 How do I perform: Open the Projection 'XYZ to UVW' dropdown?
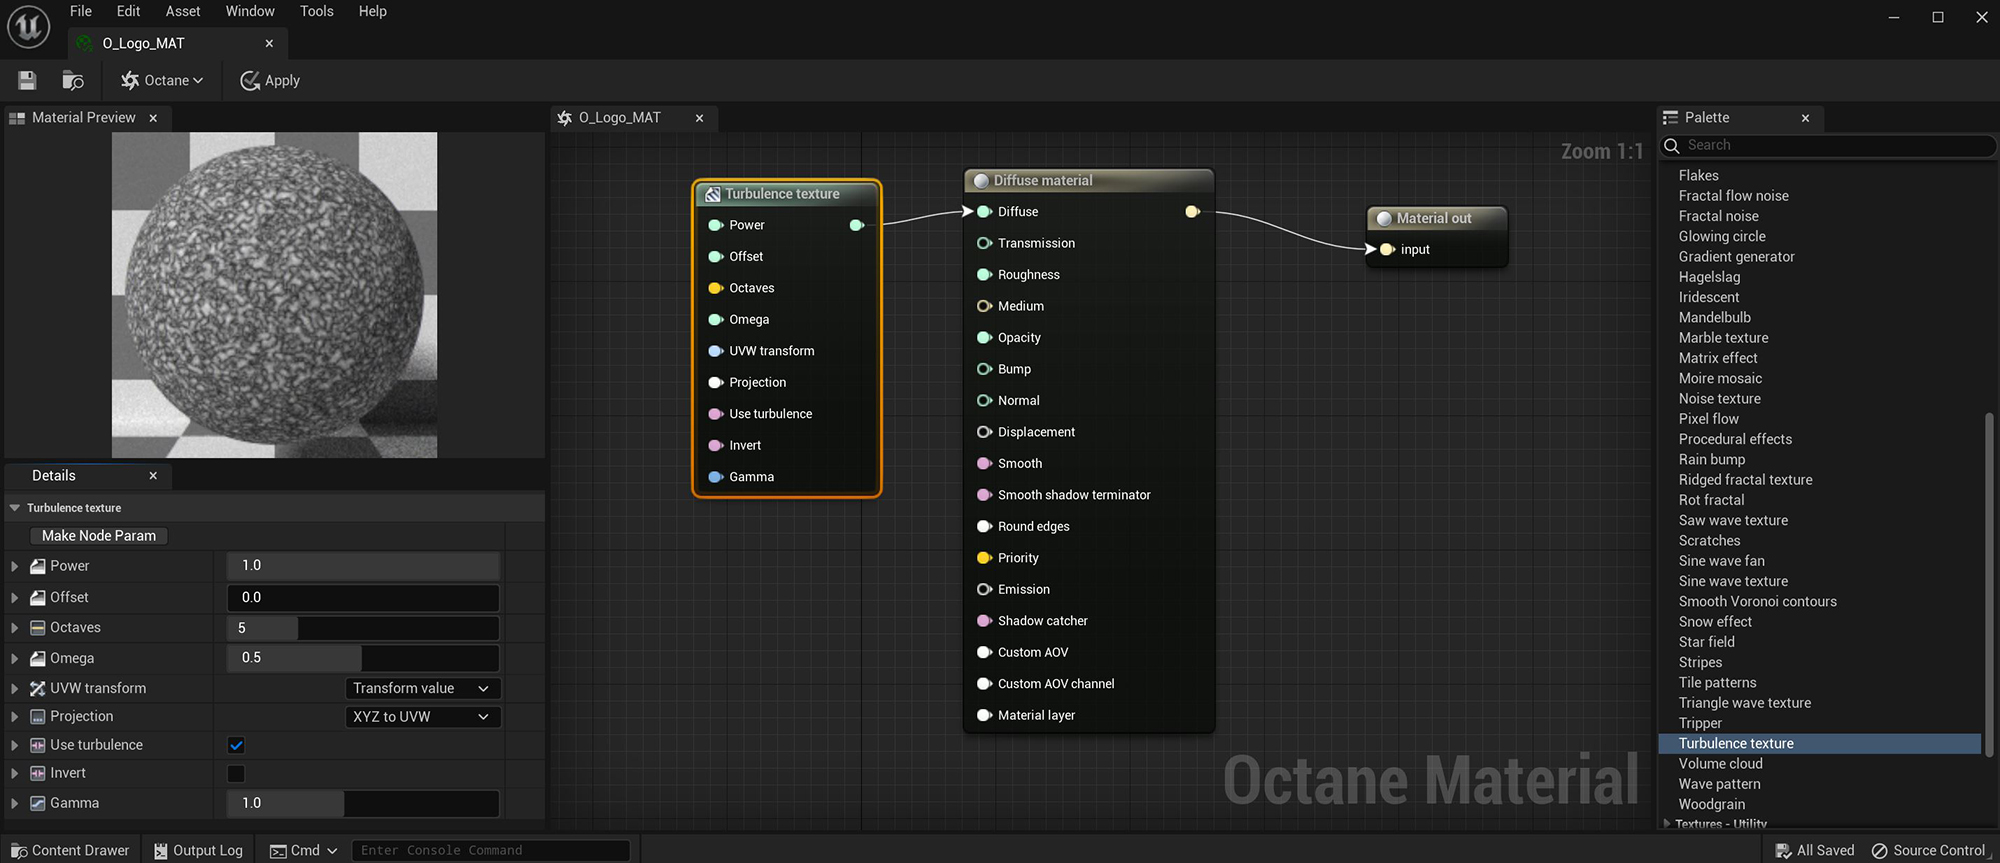[423, 717]
